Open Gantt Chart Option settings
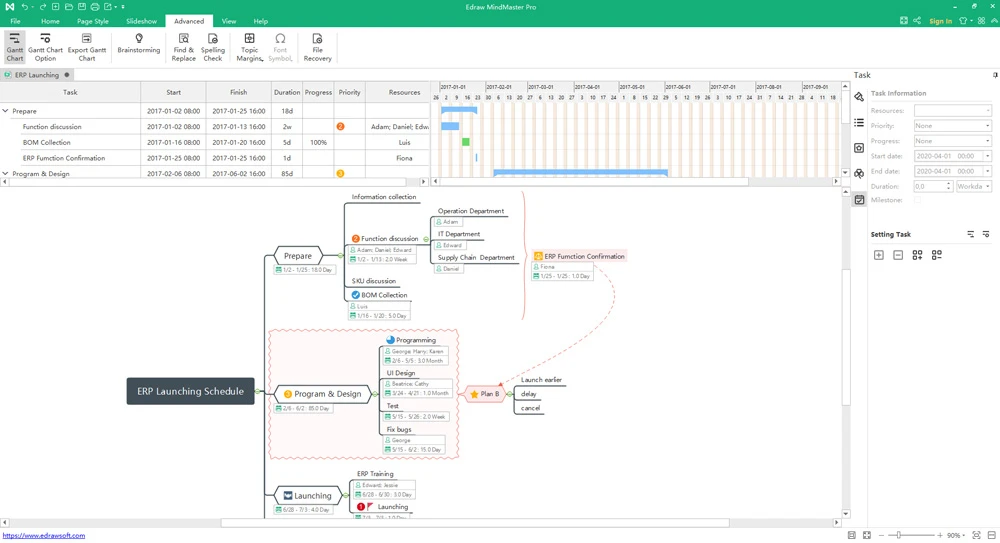The width and height of the screenshot is (1000, 543). pyautogui.click(x=45, y=47)
